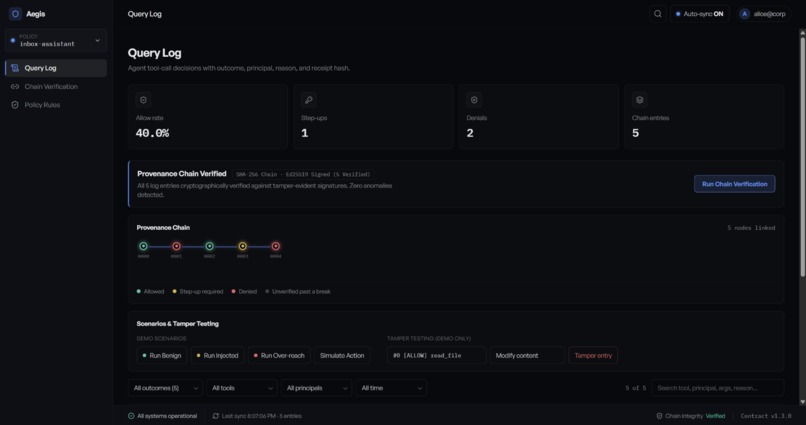
Task: Click the Tamper entry button
Action: [593, 355]
